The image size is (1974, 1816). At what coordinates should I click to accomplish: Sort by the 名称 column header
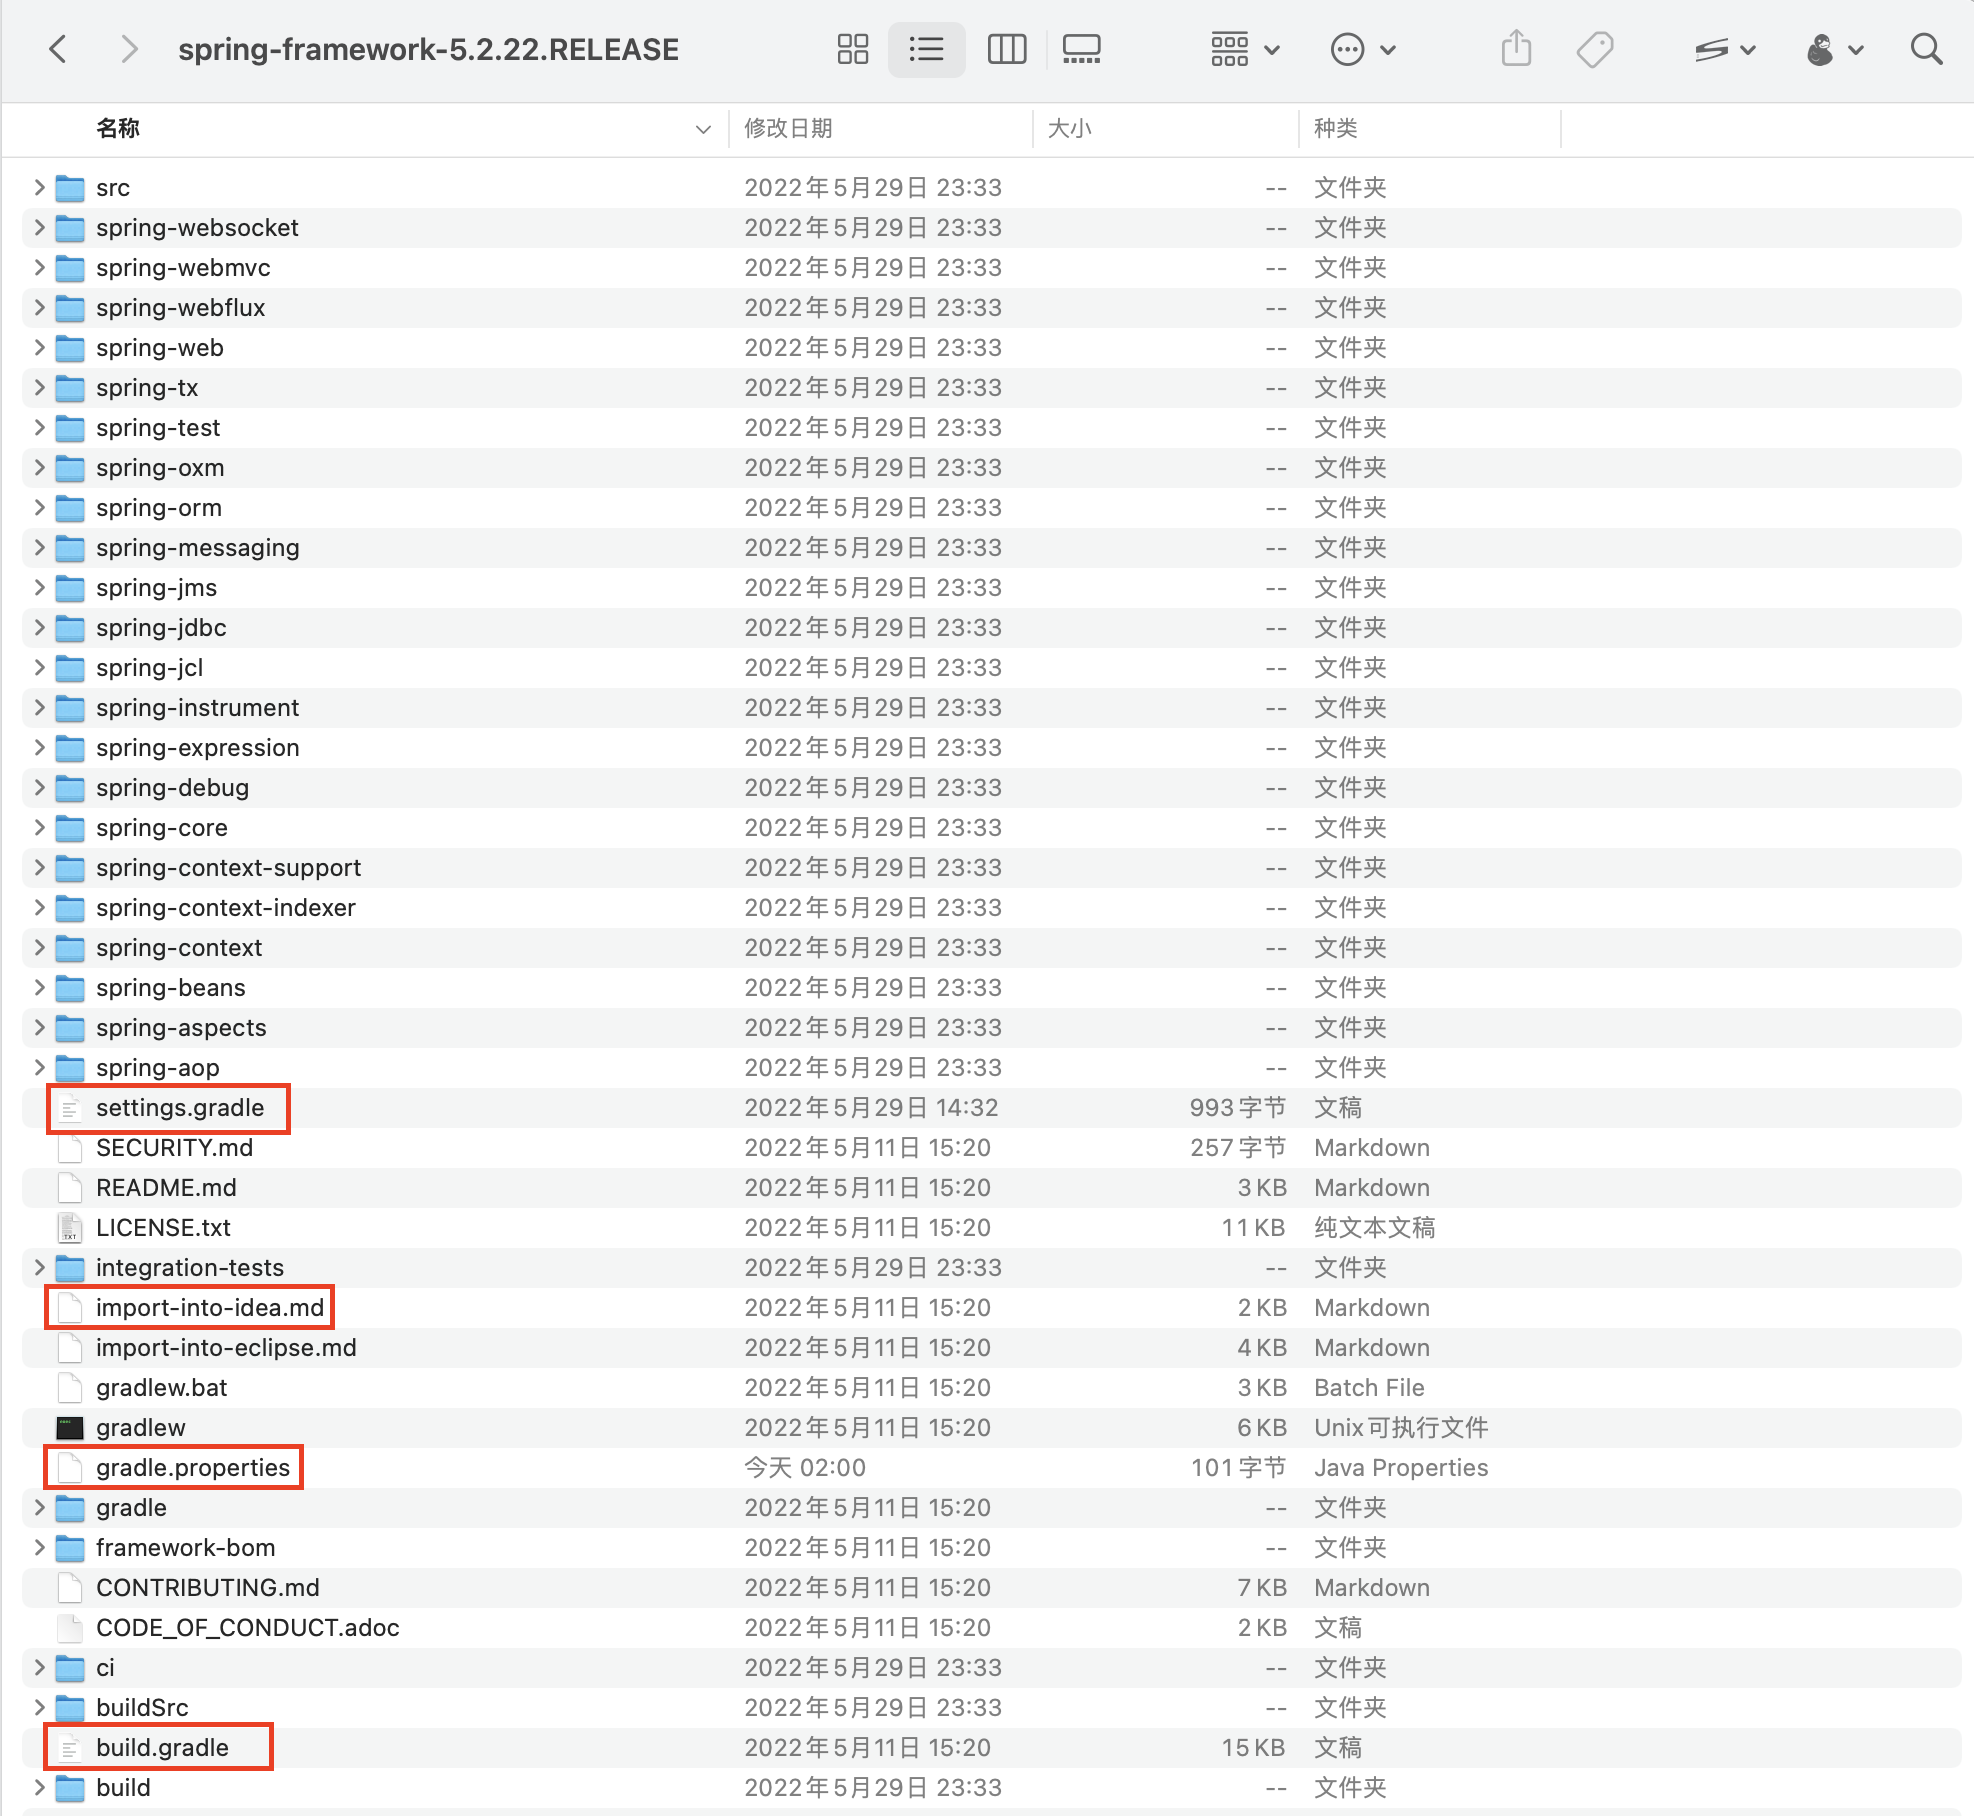pyautogui.click(x=118, y=128)
